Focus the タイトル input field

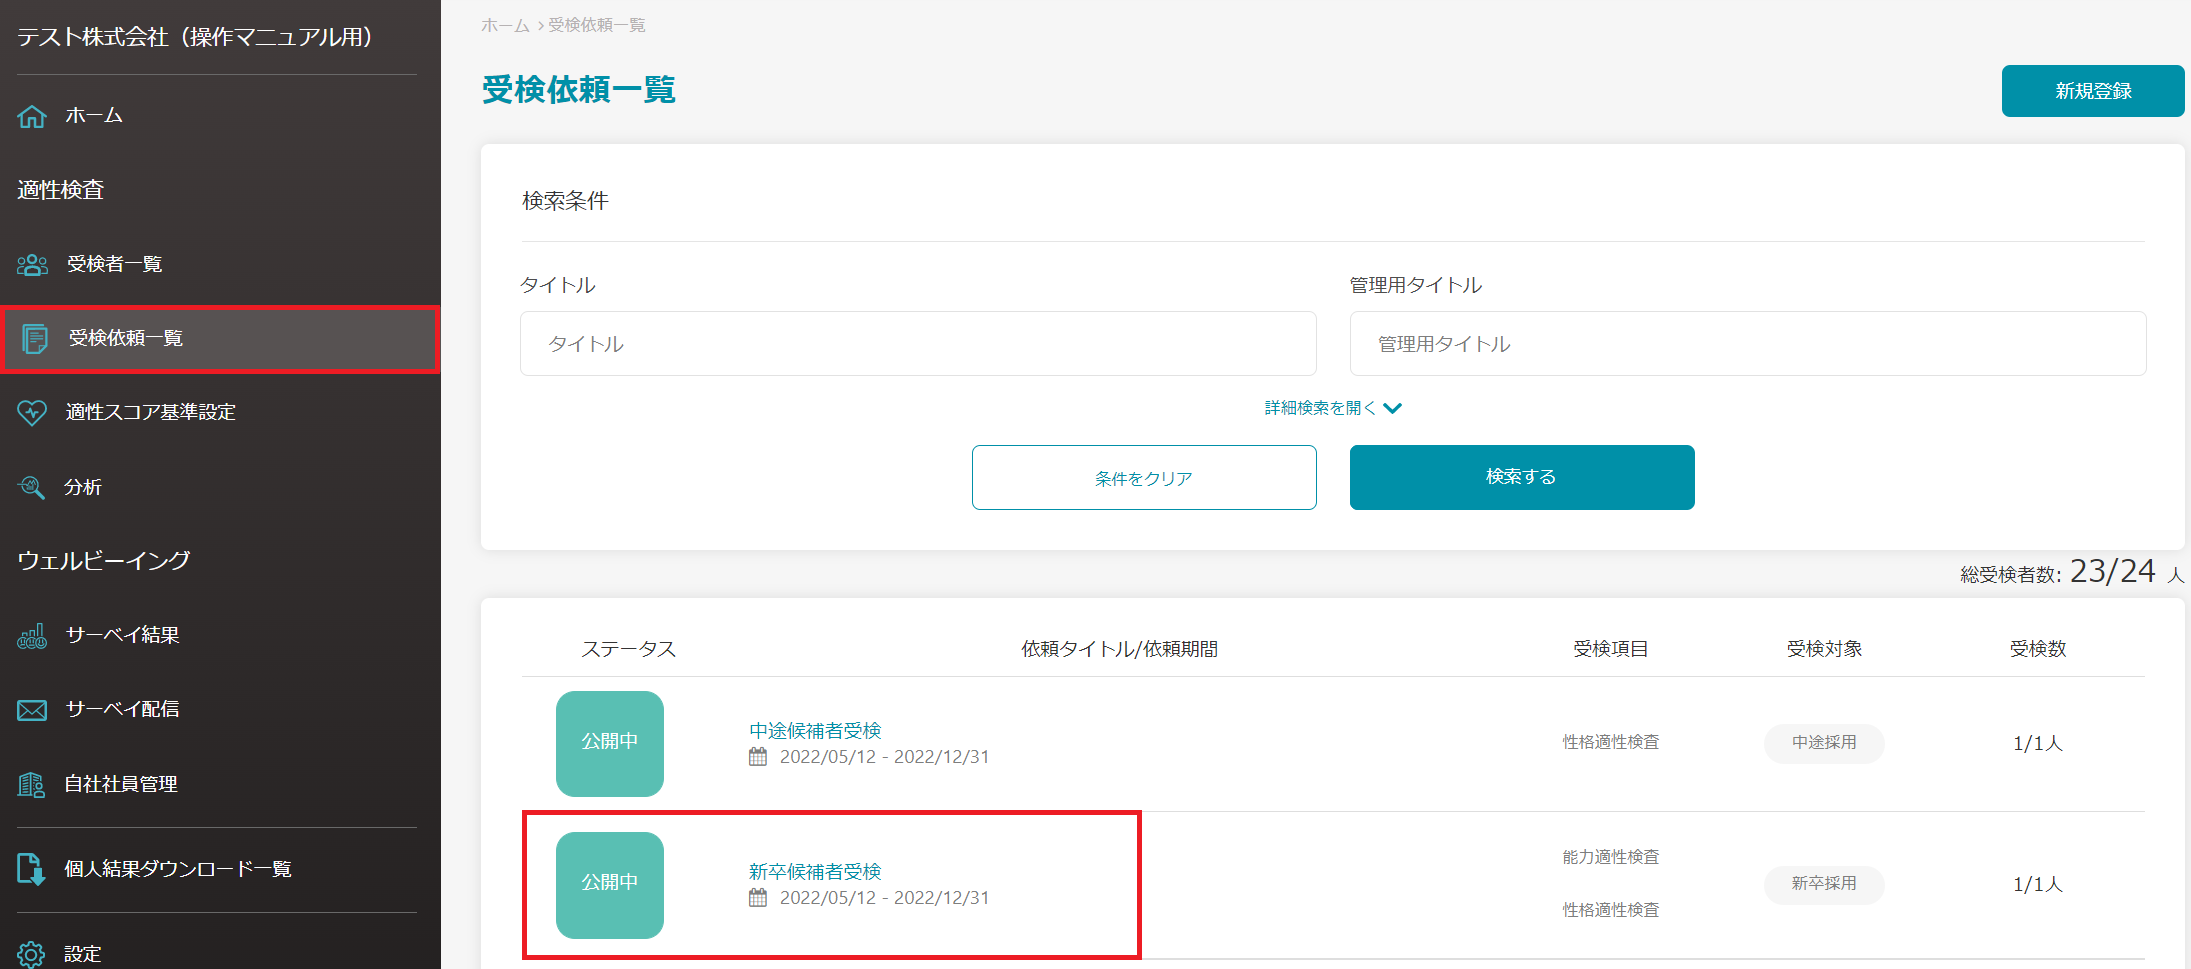[917, 344]
